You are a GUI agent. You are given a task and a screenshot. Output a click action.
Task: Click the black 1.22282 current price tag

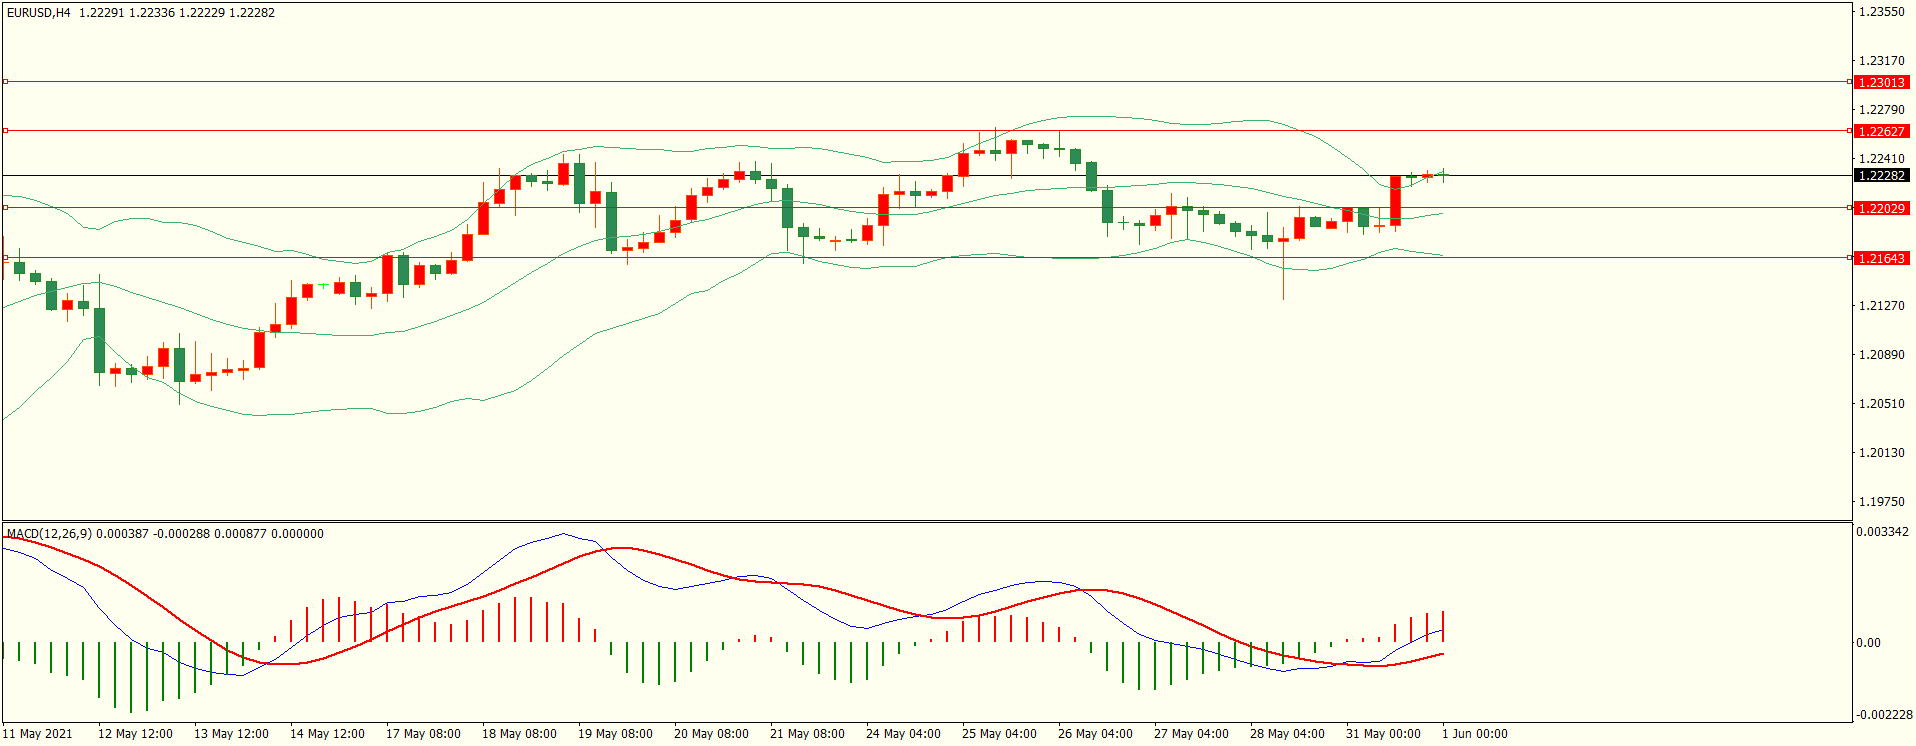tap(1881, 175)
